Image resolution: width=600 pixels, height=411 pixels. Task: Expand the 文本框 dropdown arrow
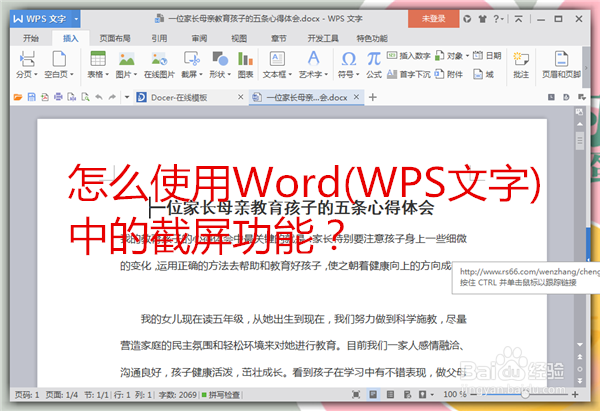[290, 75]
